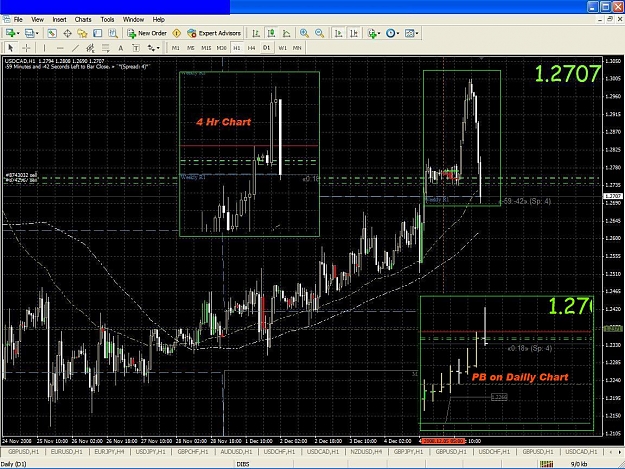Switch to the AUDUSD,H1 chart tab

point(236,452)
